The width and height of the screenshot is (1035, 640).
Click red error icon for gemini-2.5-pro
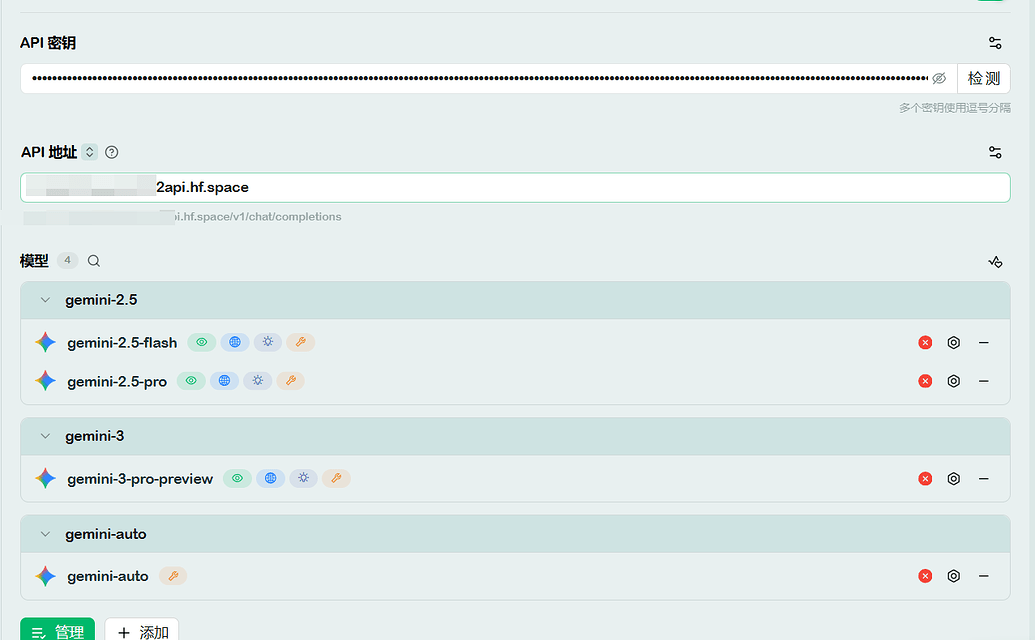pos(925,381)
